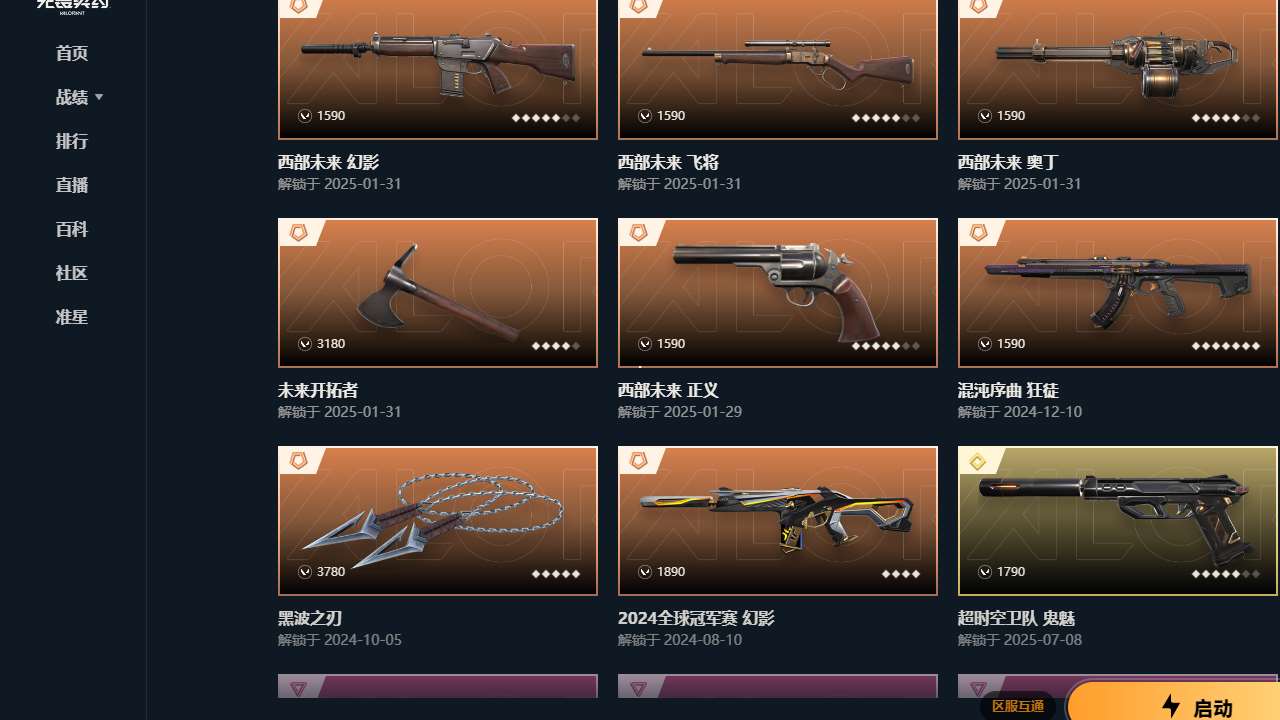Viewport: 1280px width, 720px height.
Task: Select 百科 from the sidebar
Action: (x=72, y=229)
